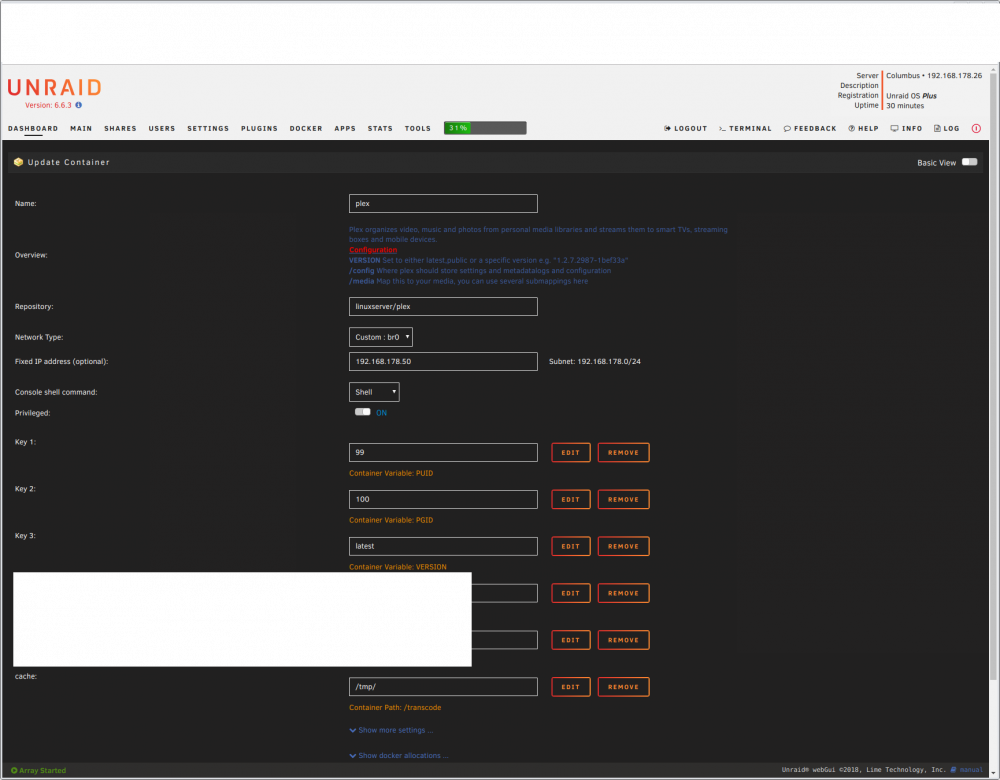Open the Plugins tab

260,128
